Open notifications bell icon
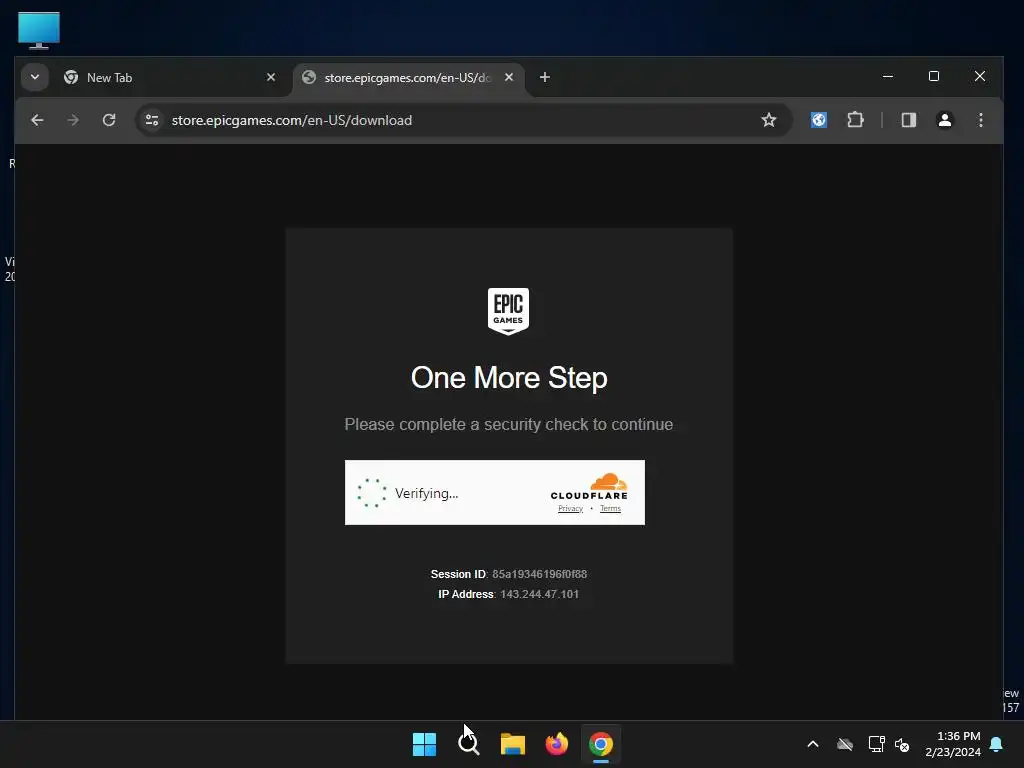 click(996, 744)
